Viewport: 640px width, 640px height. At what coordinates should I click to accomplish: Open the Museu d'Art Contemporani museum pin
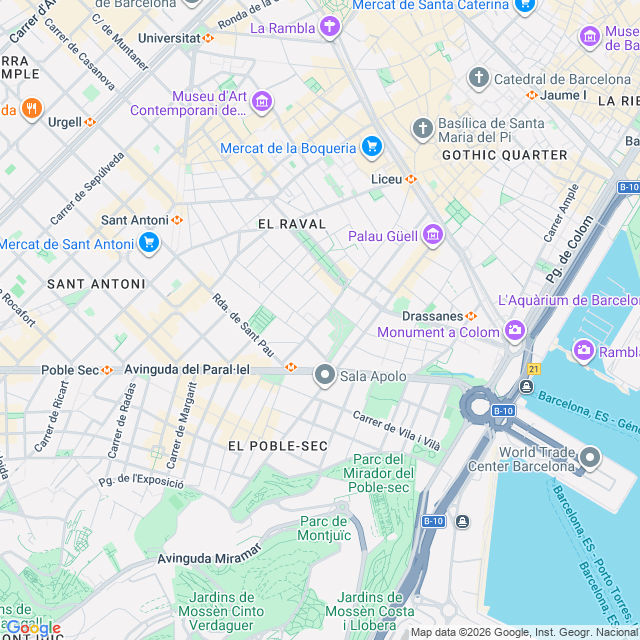coord(262,102)
